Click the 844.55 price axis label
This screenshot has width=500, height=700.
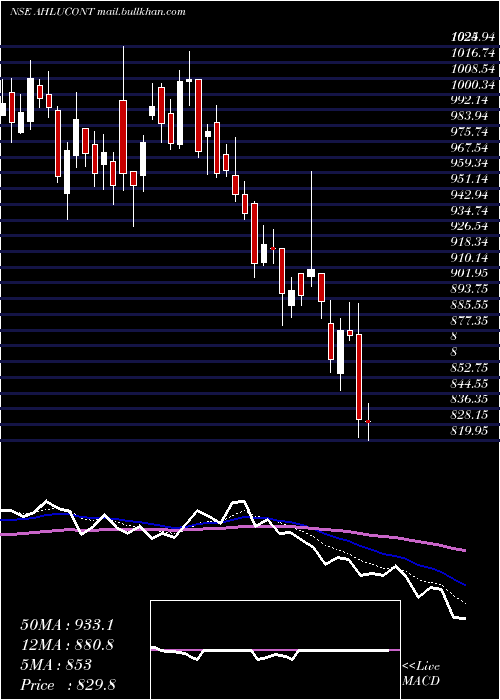(469, 383)
